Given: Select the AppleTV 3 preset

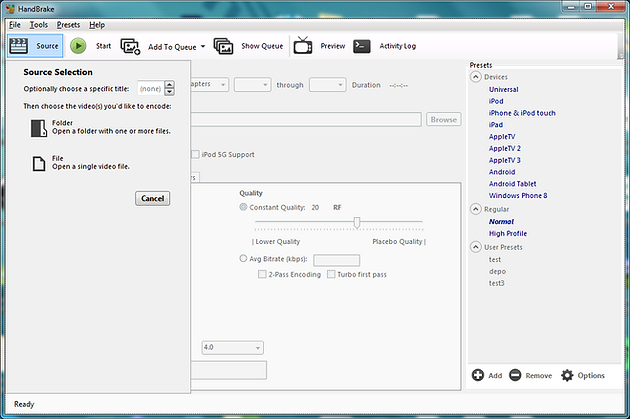Looking at the screenshot, I should 505,160.
